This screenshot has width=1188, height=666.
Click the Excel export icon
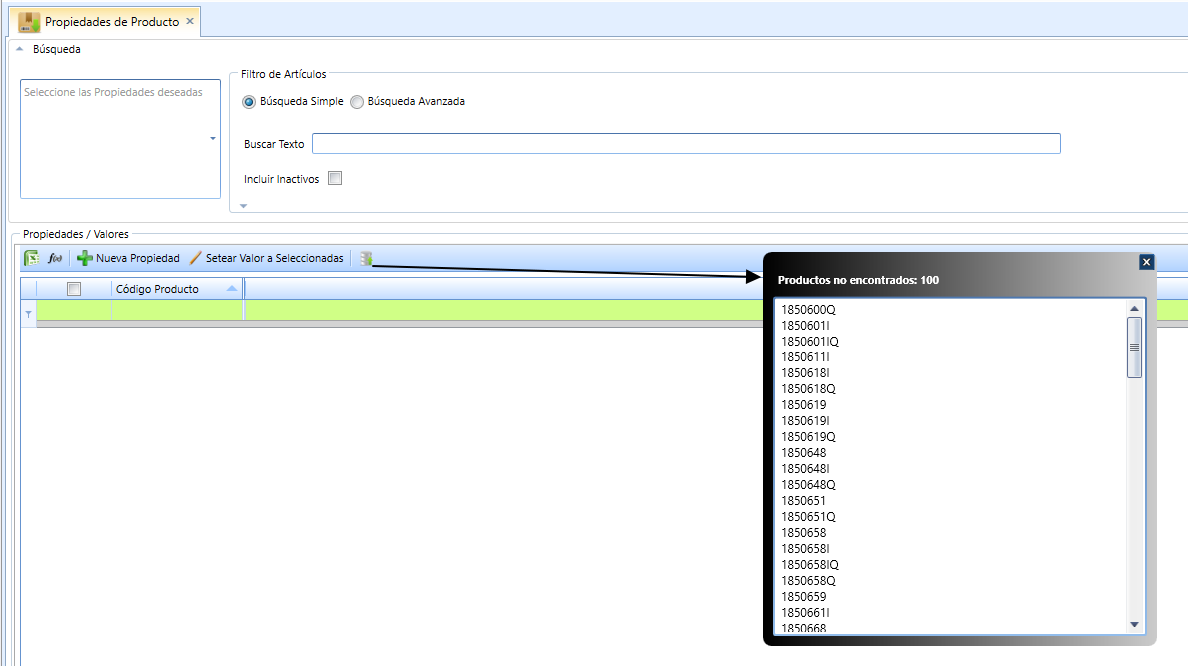[x=32, y=258]
